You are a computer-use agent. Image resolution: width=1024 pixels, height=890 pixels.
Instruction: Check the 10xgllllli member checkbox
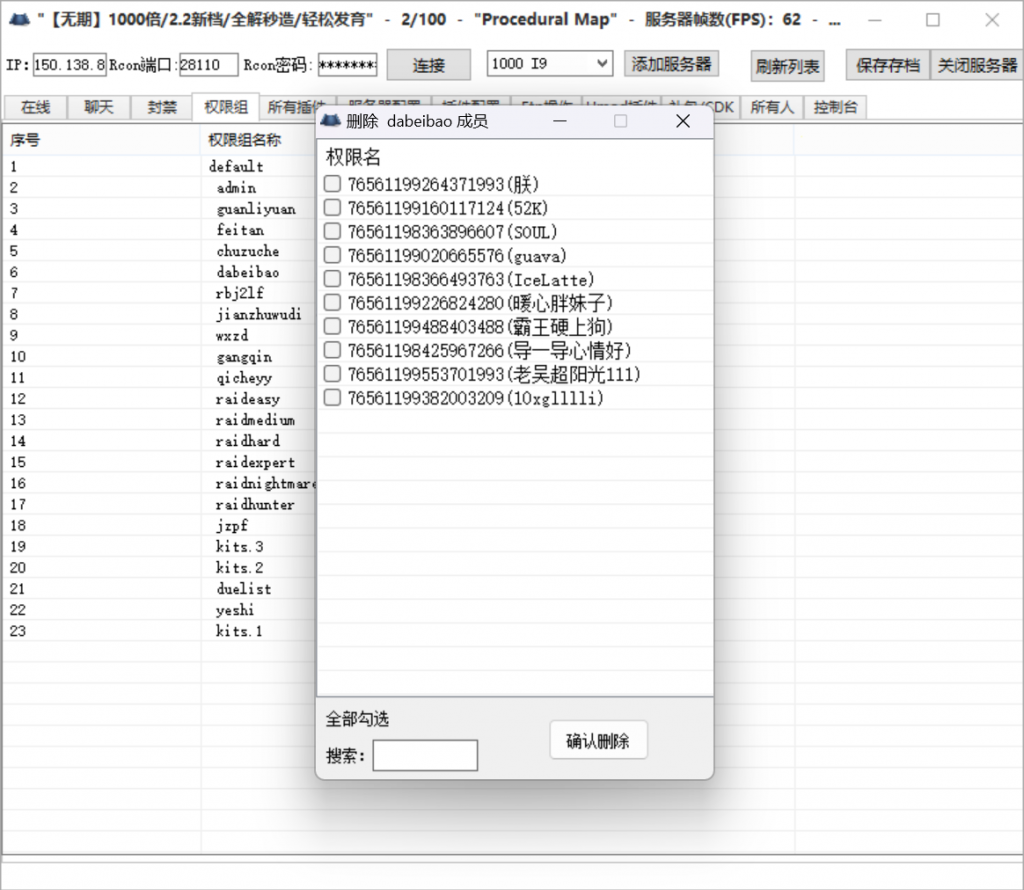coord(333,398)
